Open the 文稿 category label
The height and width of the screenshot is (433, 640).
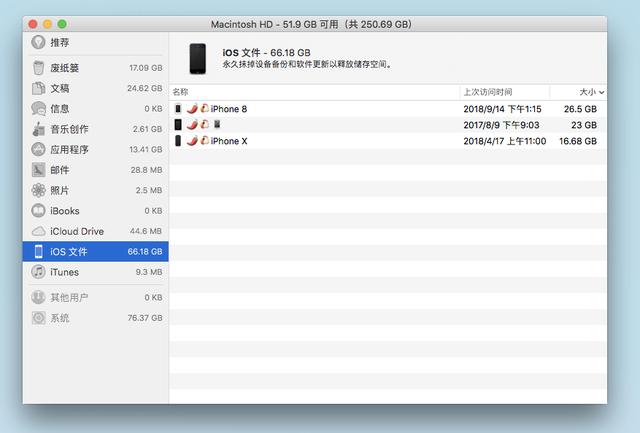click(60, 88)
